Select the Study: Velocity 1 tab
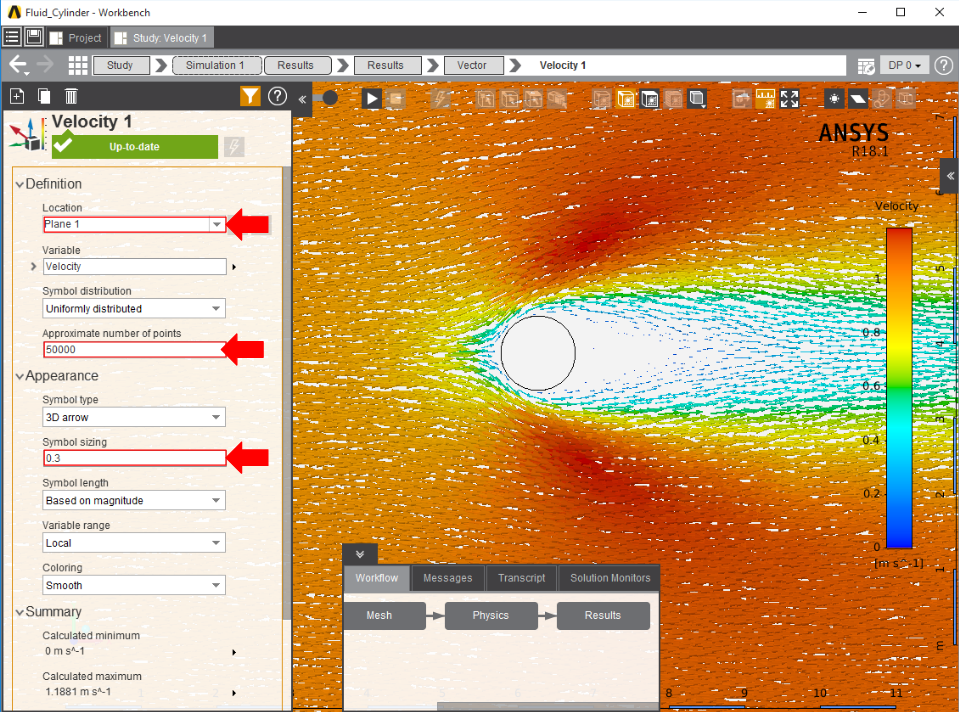 tap(161, 38)
